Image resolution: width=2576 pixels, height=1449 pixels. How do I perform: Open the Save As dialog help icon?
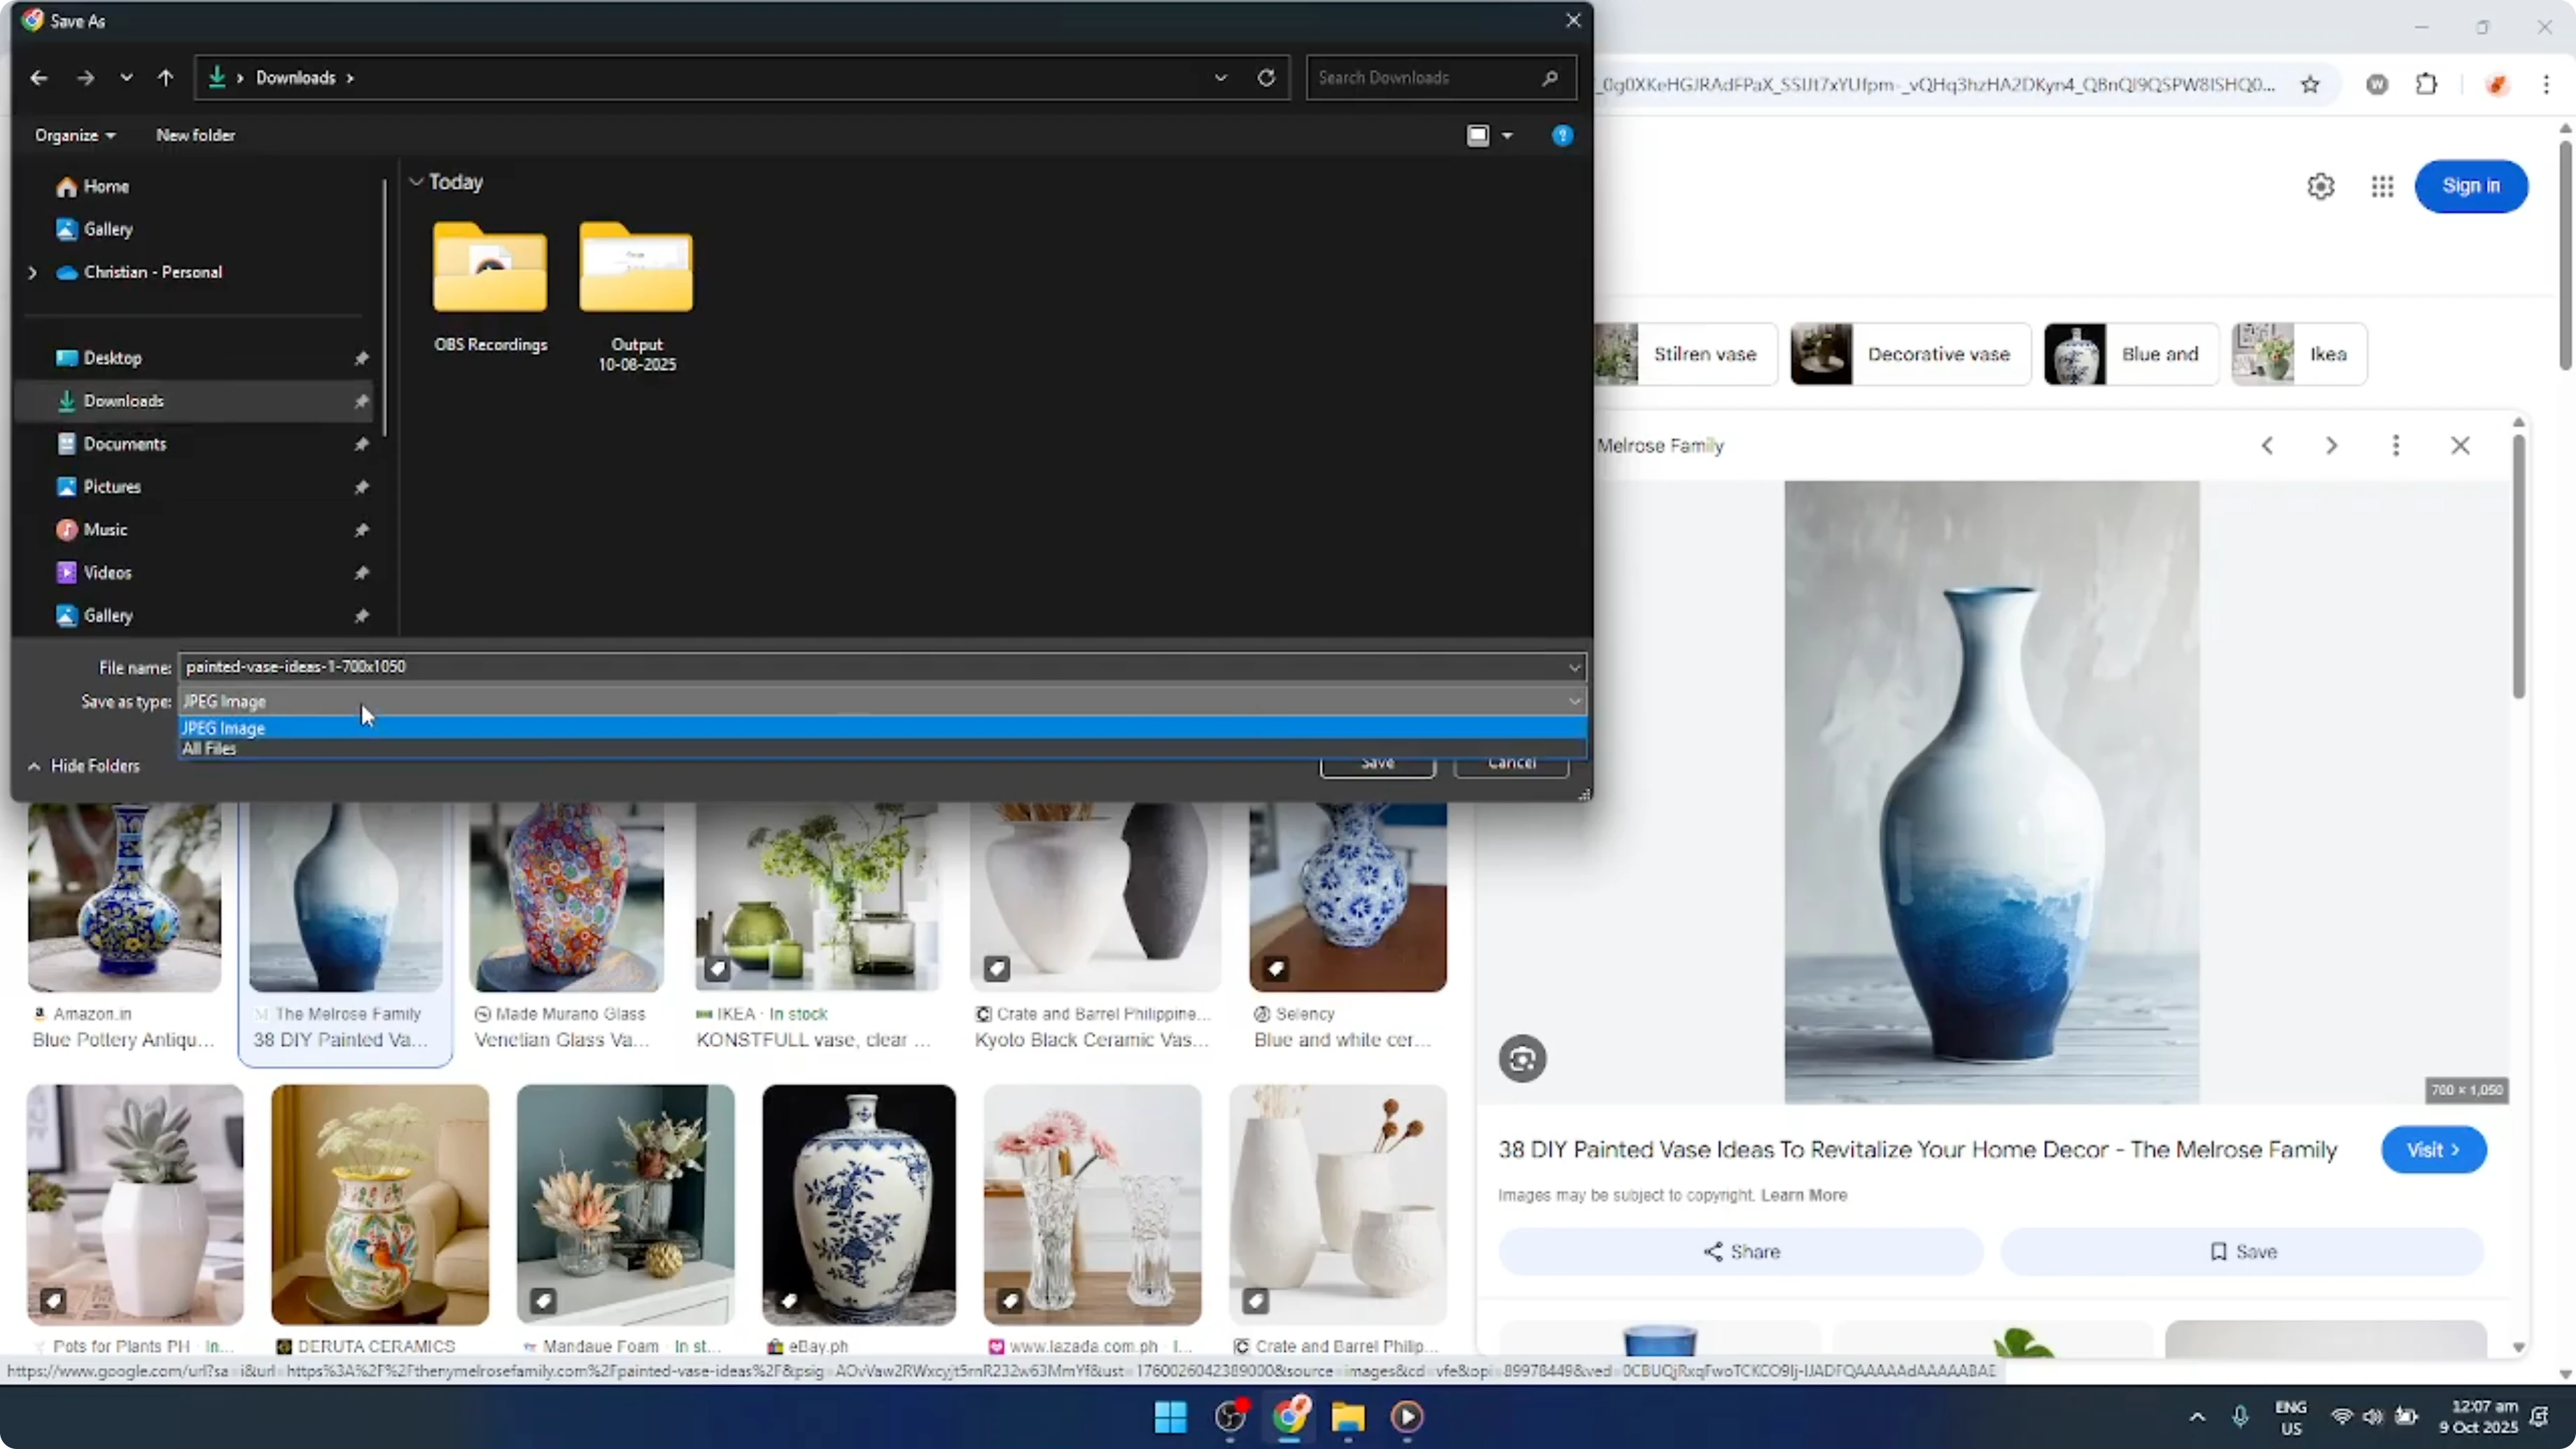pos(1563,135)
